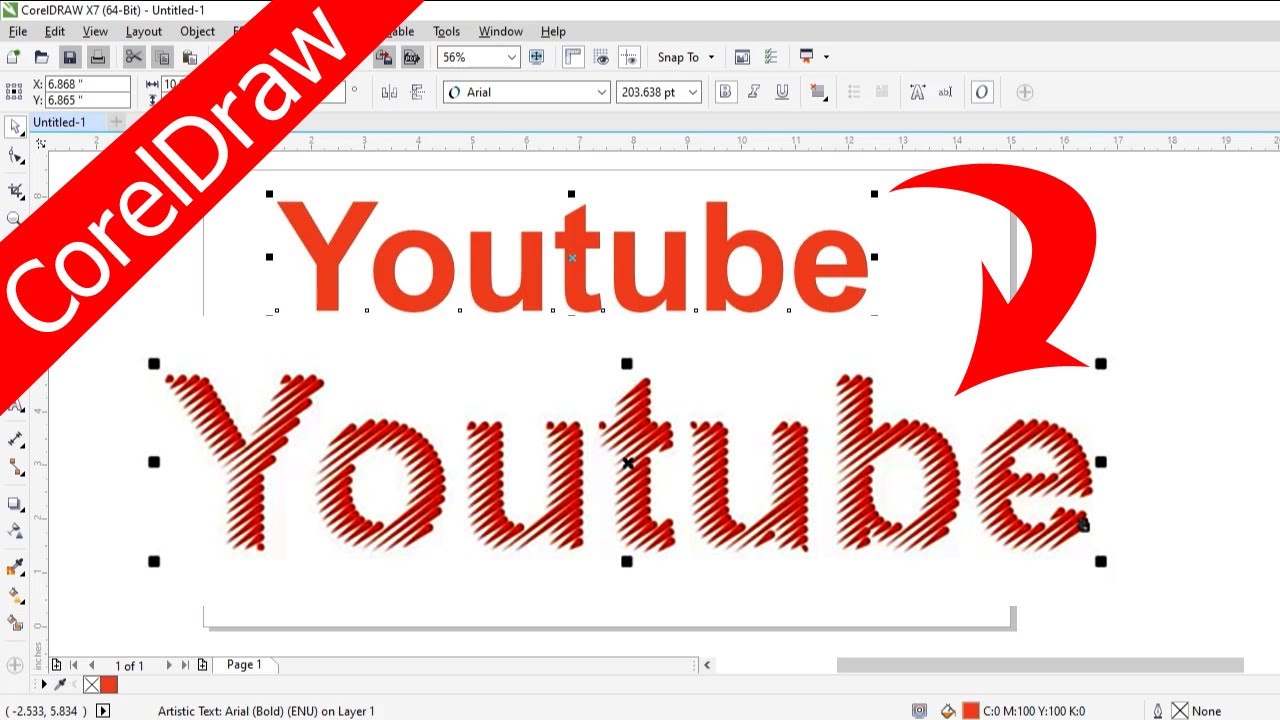Screen dimensions: 1280x720
Task: Open the Help menu
Action: pyautogui.click(x=553, y=31)
